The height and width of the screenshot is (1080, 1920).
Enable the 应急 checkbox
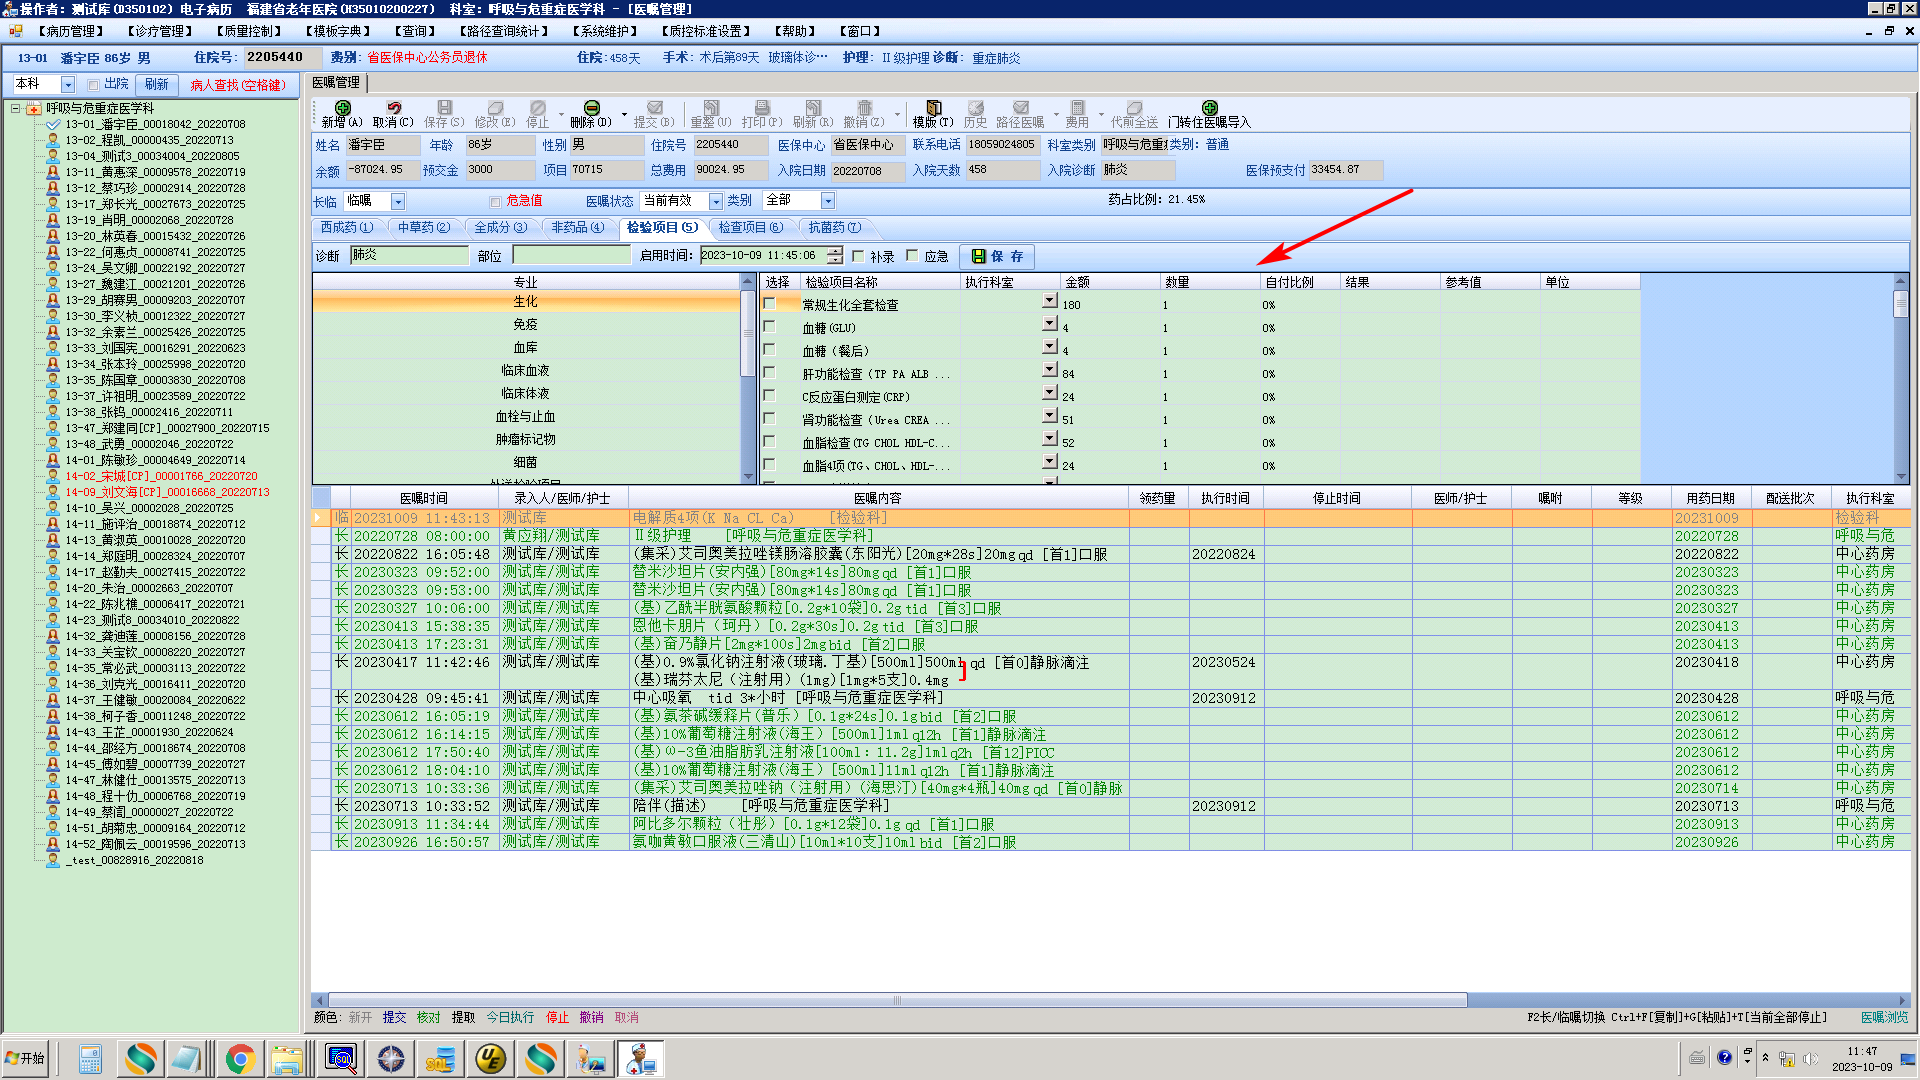pos(912,256)
